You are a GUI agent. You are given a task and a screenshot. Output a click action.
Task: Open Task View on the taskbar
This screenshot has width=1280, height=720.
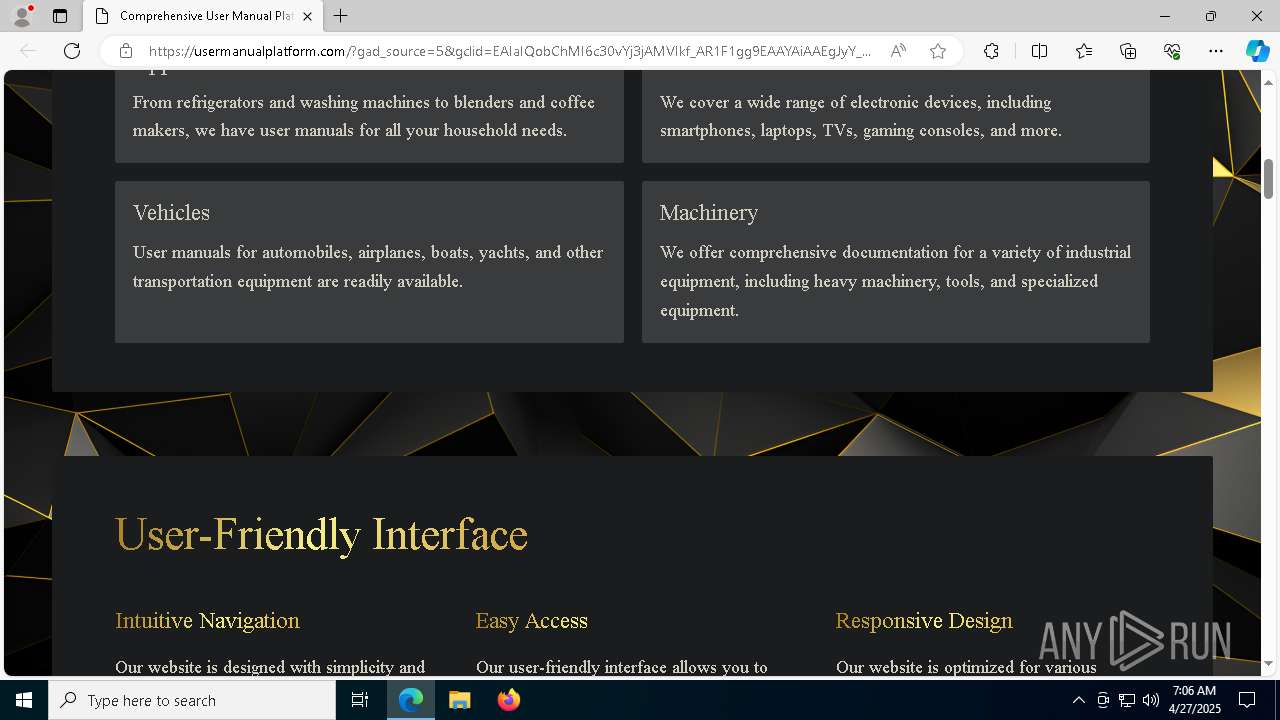point(360,700)
